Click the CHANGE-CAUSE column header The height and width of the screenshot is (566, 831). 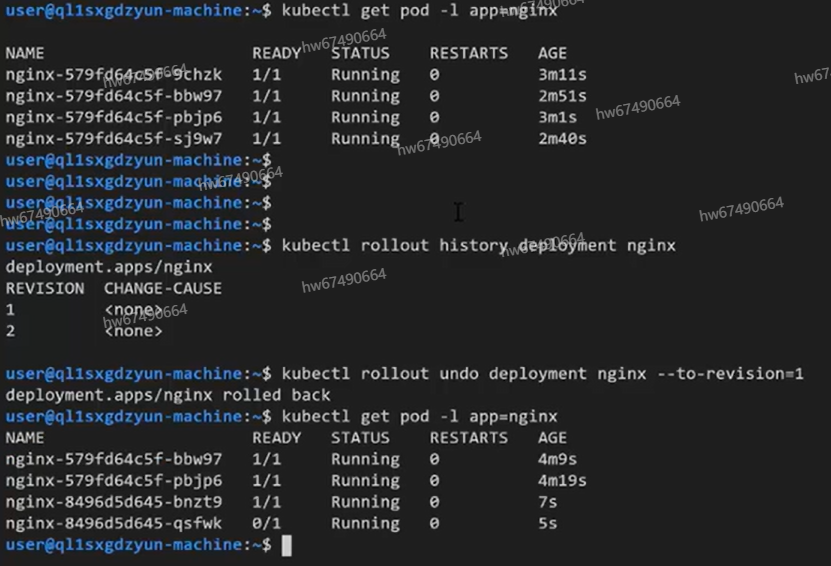[163, 288]
